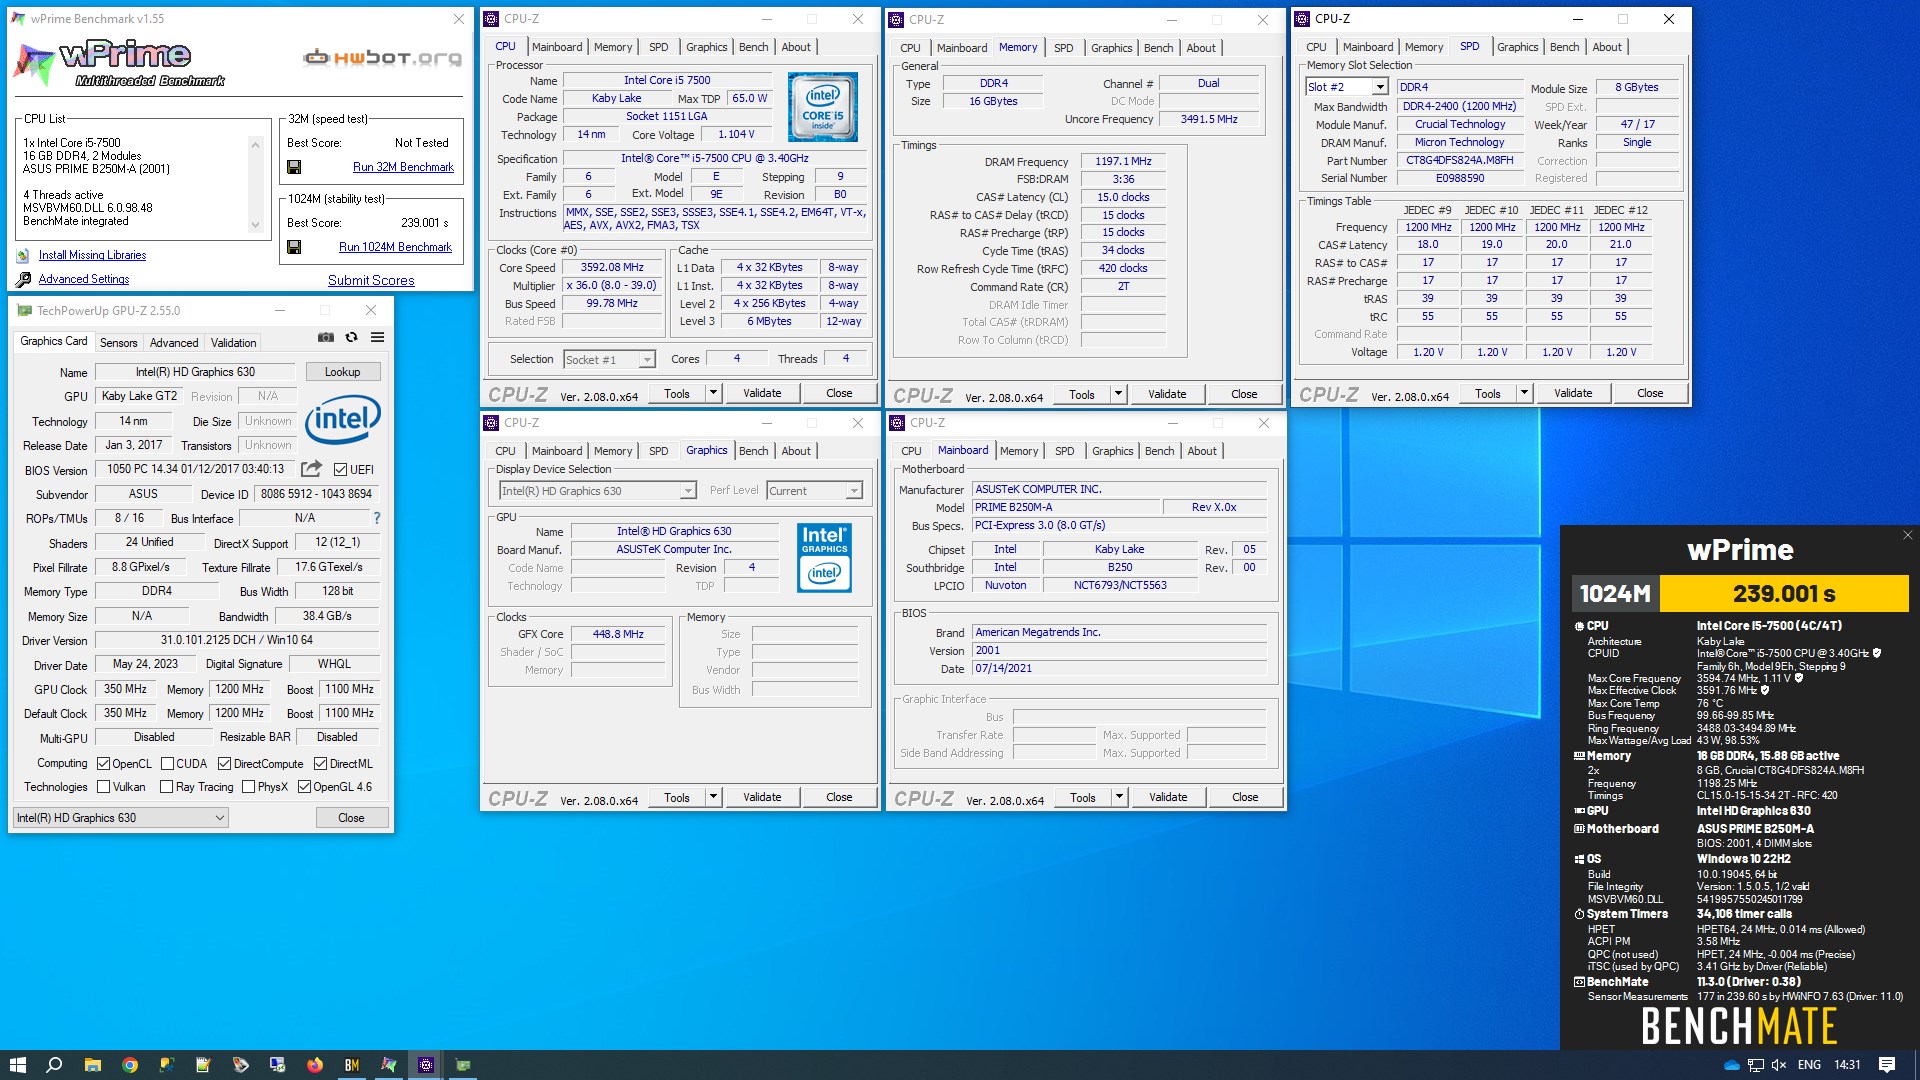Click the Intel Core i5 badge in CPU-Z
This screenshot has width=1920, height=1080.
click(x=822, y=106)
